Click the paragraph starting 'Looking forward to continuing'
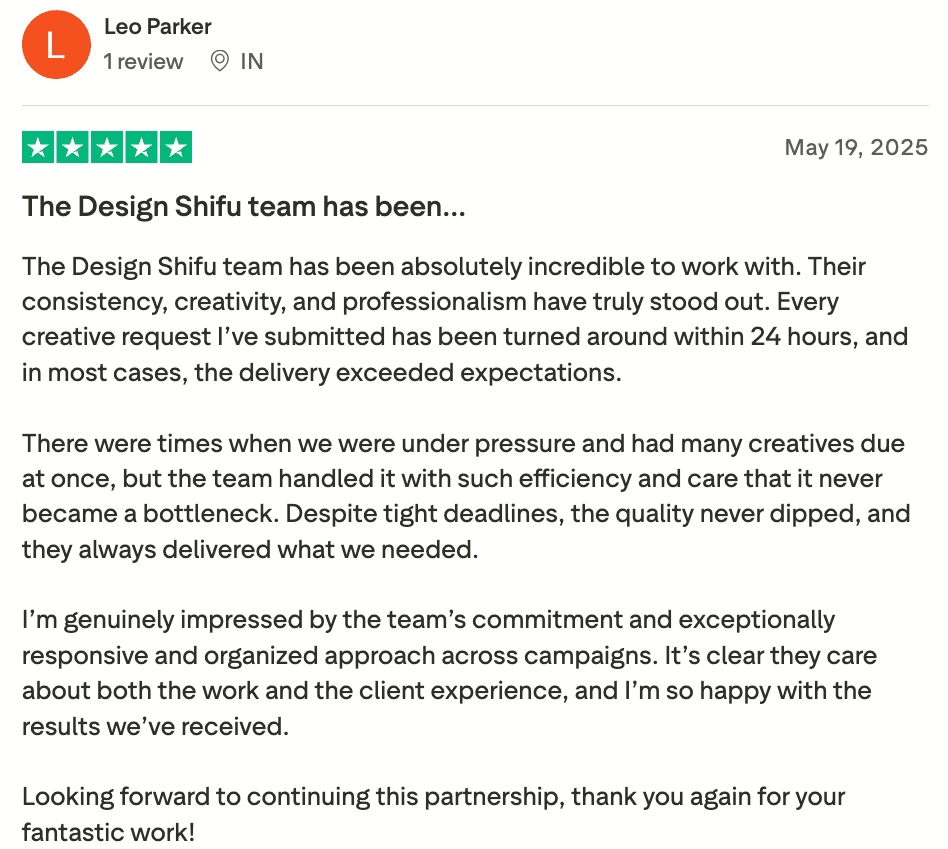 click(433, 815)
